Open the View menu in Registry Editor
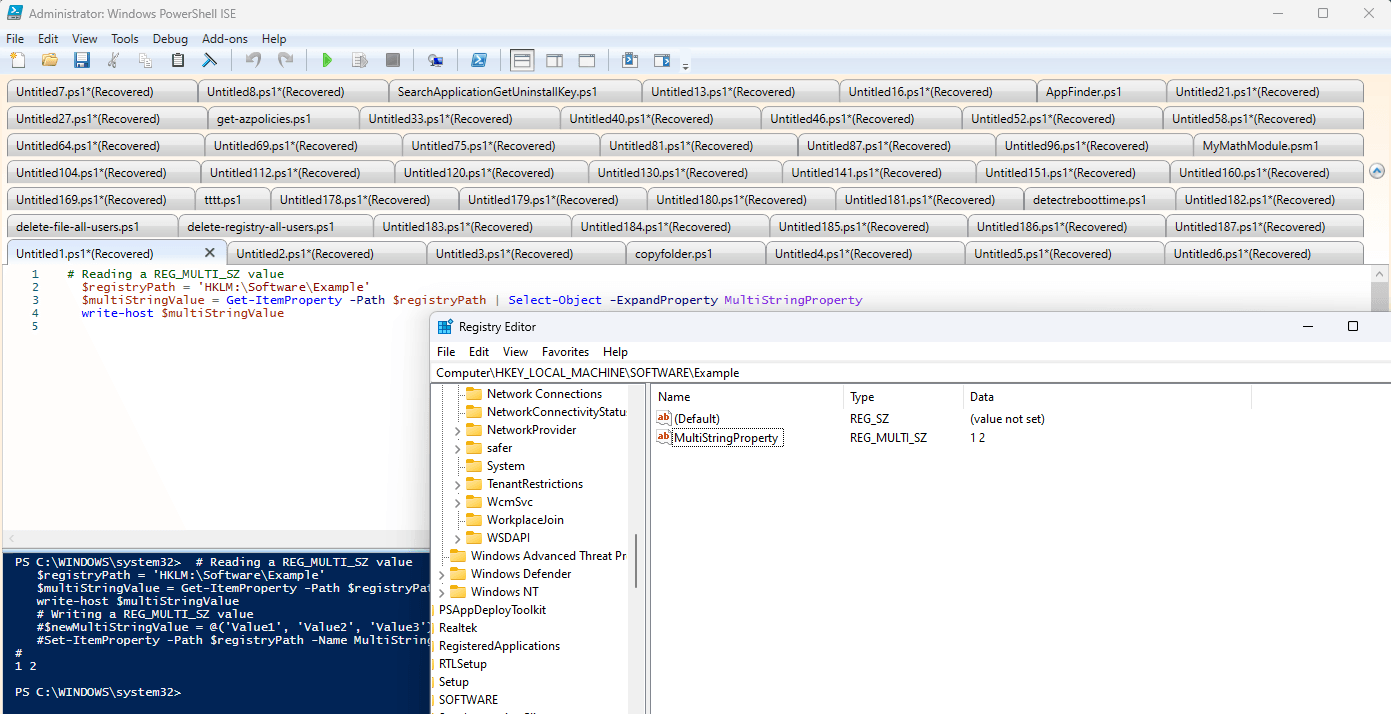Viewport: 1391px width, 714px height. [x=516, y=352]
